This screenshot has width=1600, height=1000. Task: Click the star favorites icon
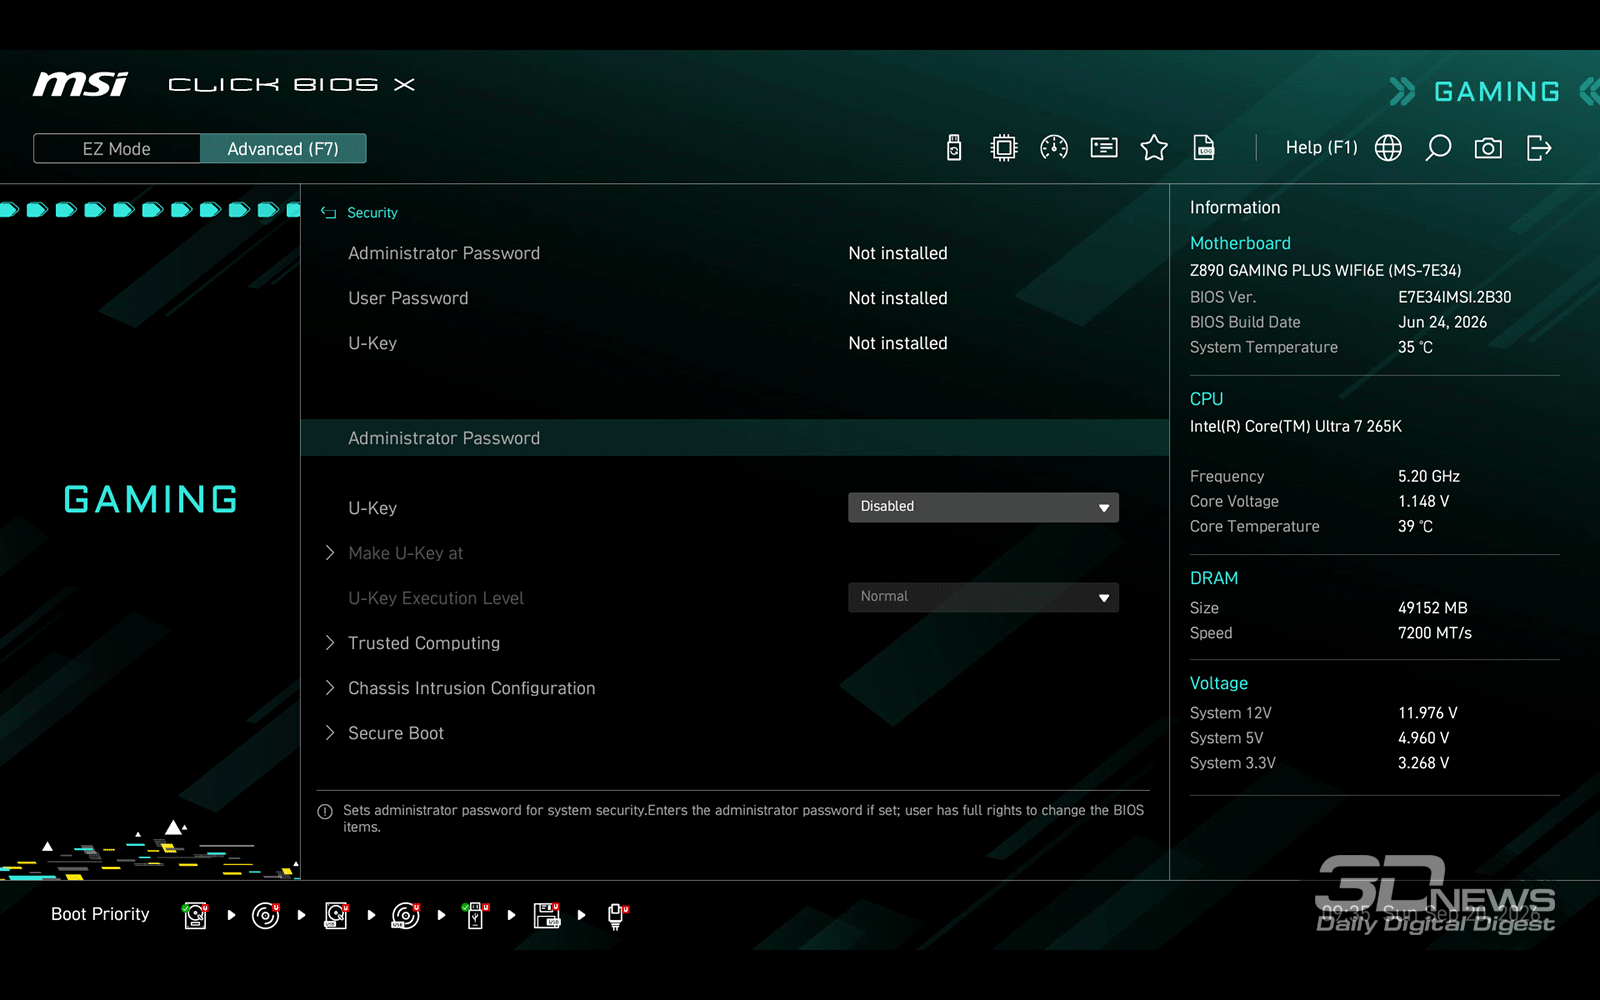point(1154,148)
